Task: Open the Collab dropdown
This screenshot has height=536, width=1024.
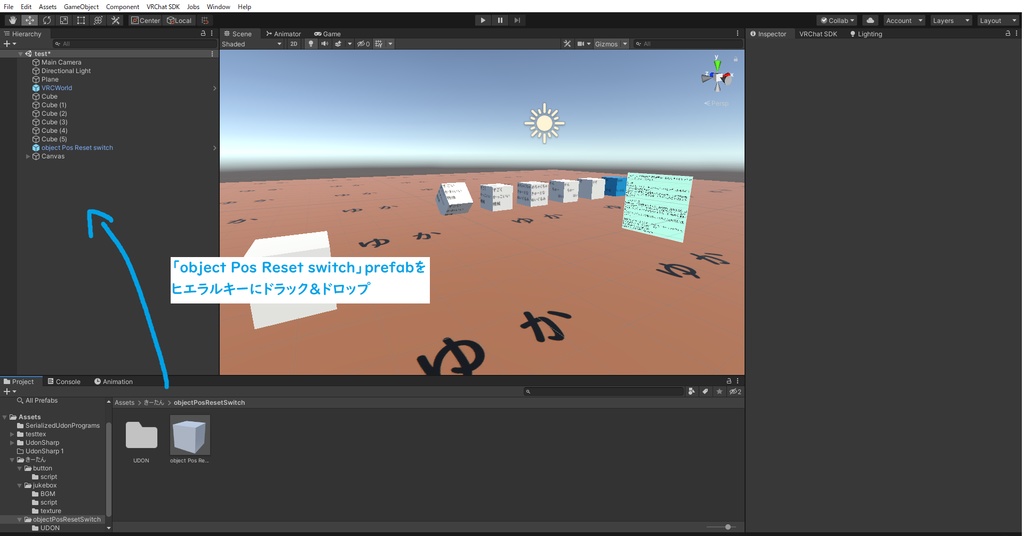Action: (837, 20)
